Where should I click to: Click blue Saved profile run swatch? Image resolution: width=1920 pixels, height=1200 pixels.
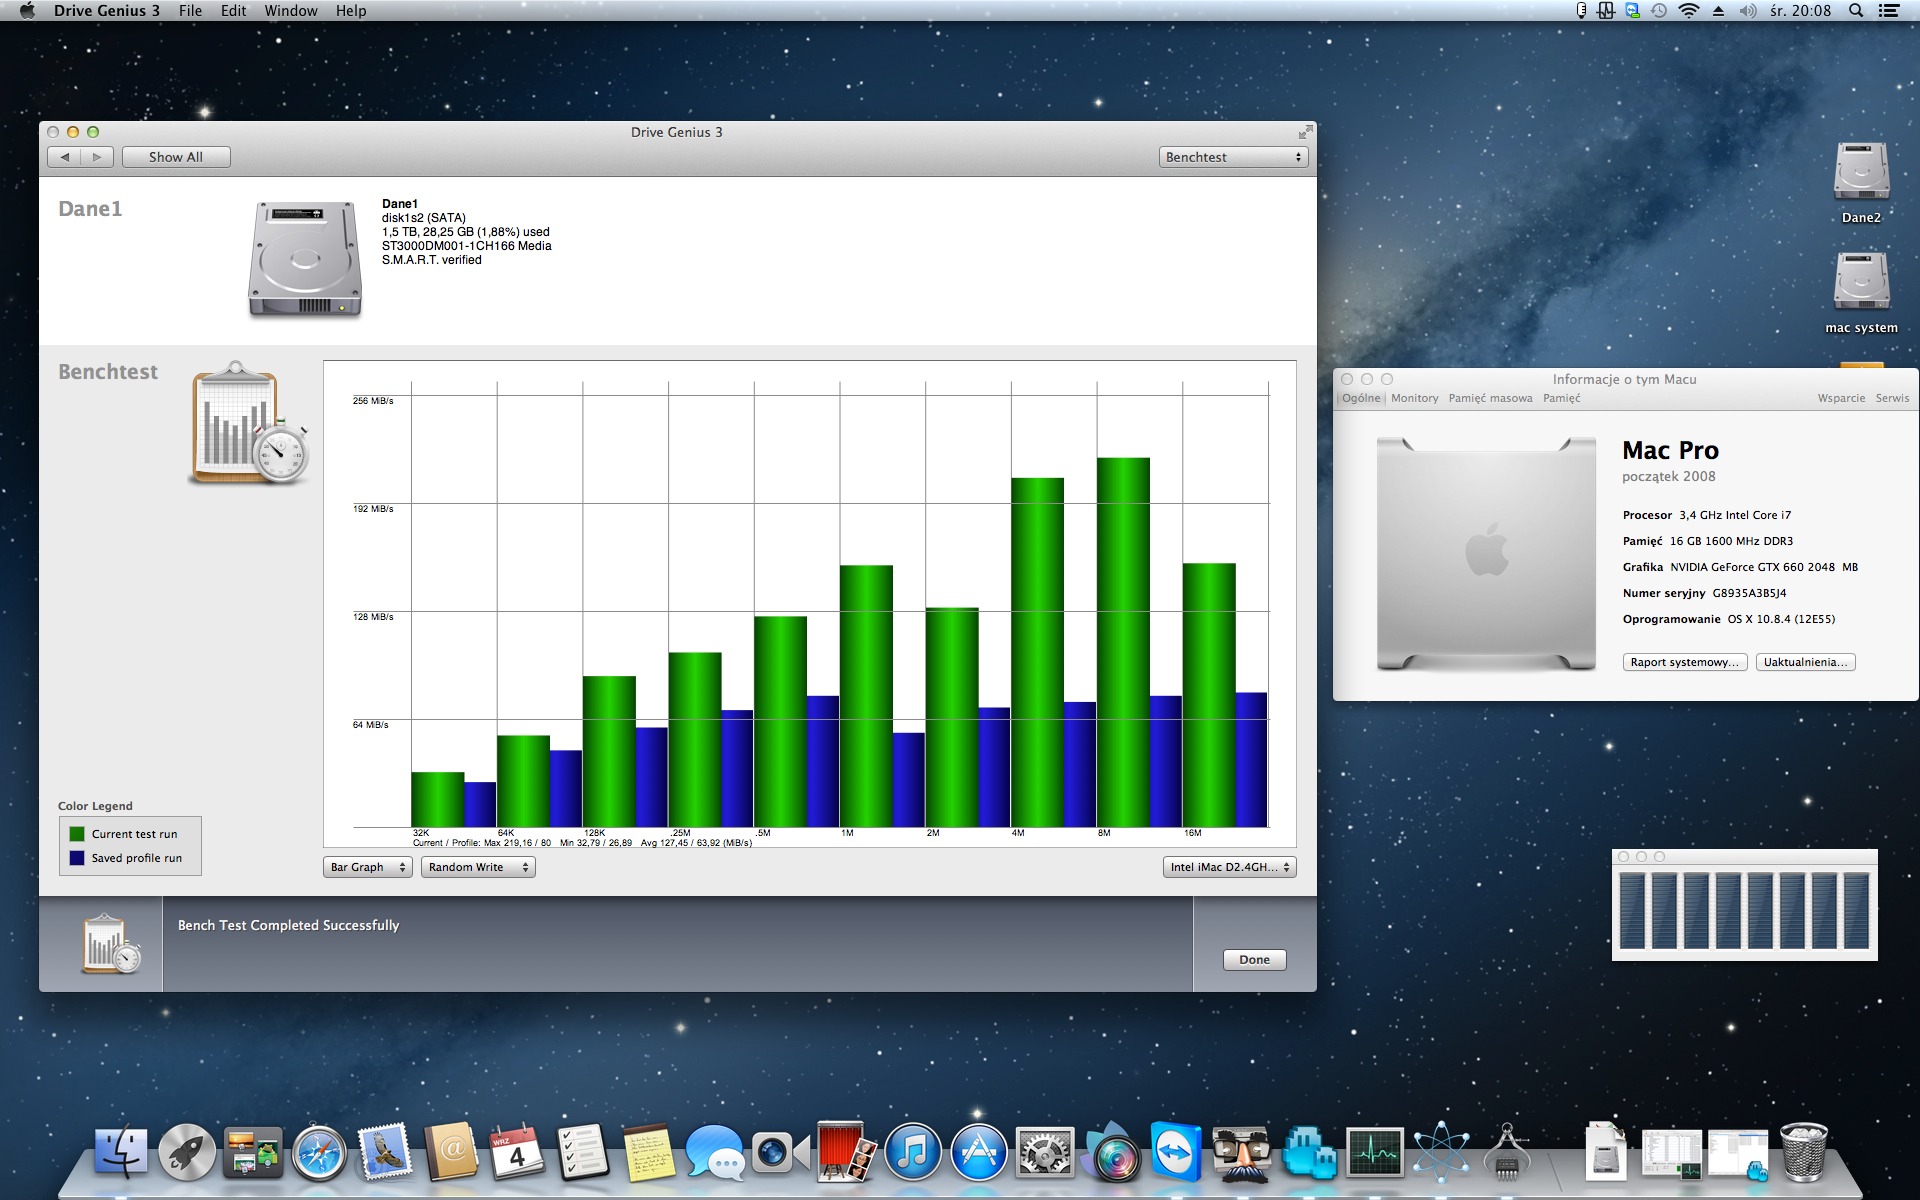tap(77, 858)
